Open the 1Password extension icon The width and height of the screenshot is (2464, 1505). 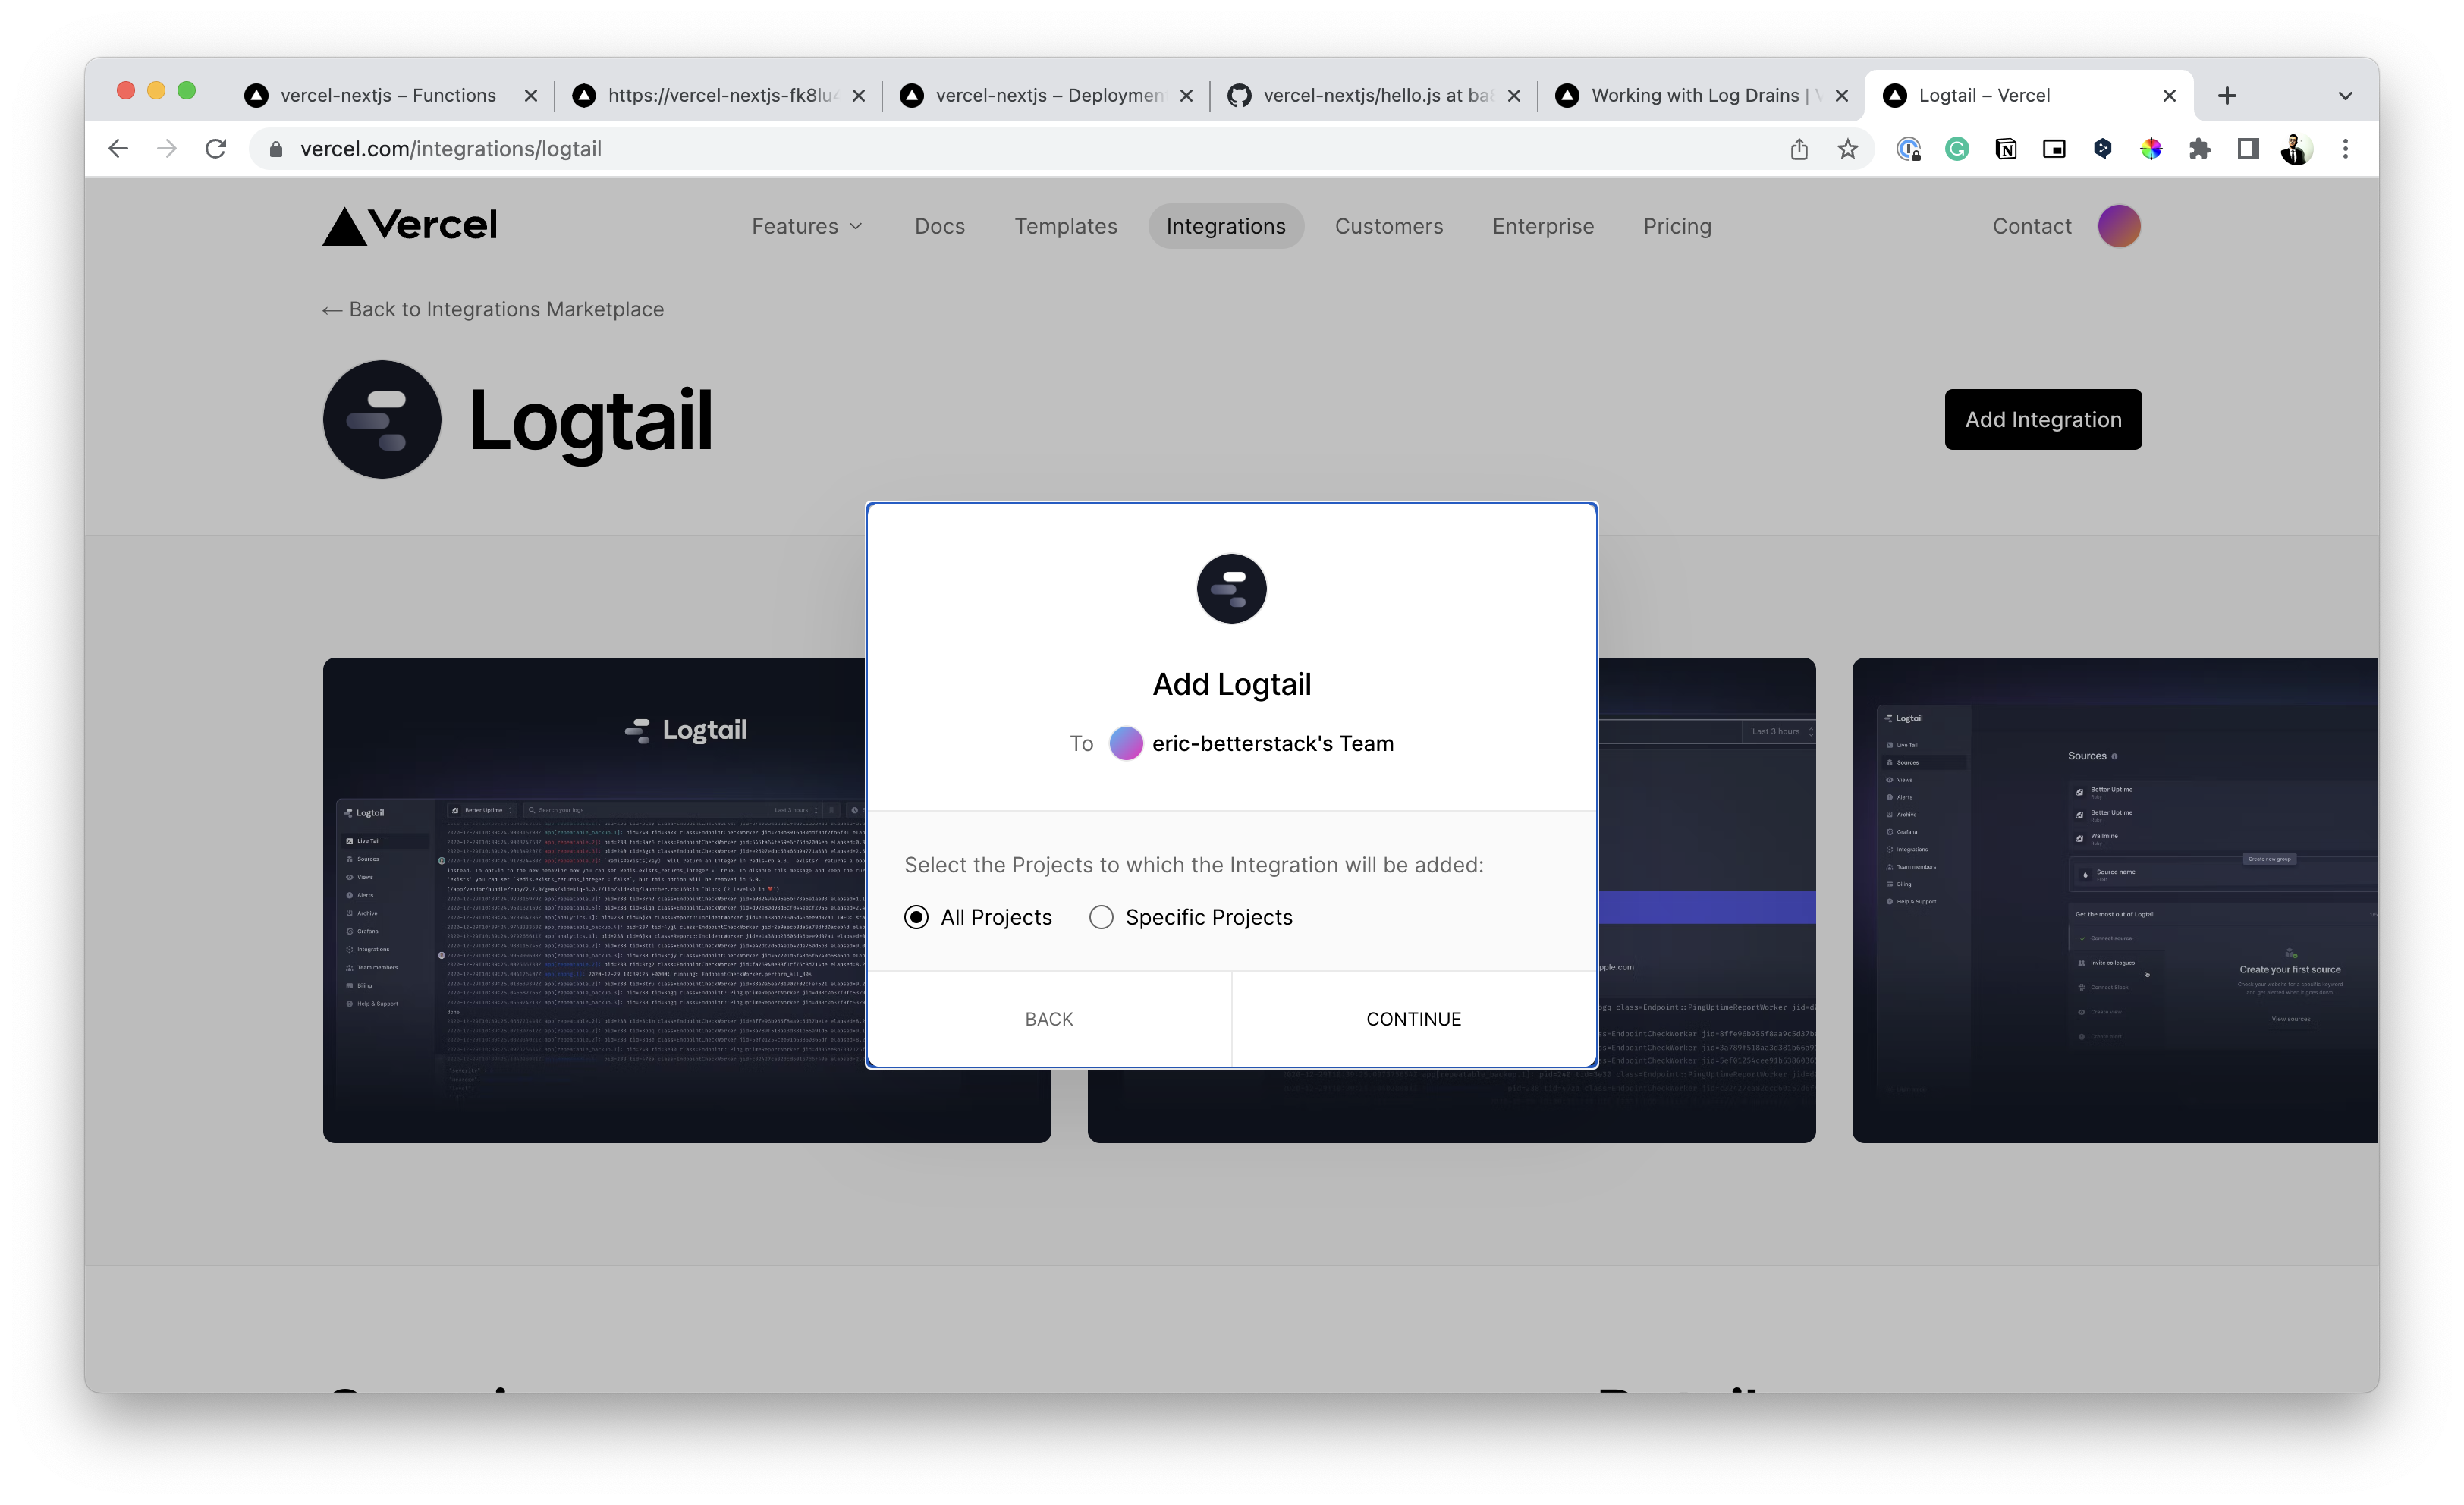click(x=1908, y=149)
